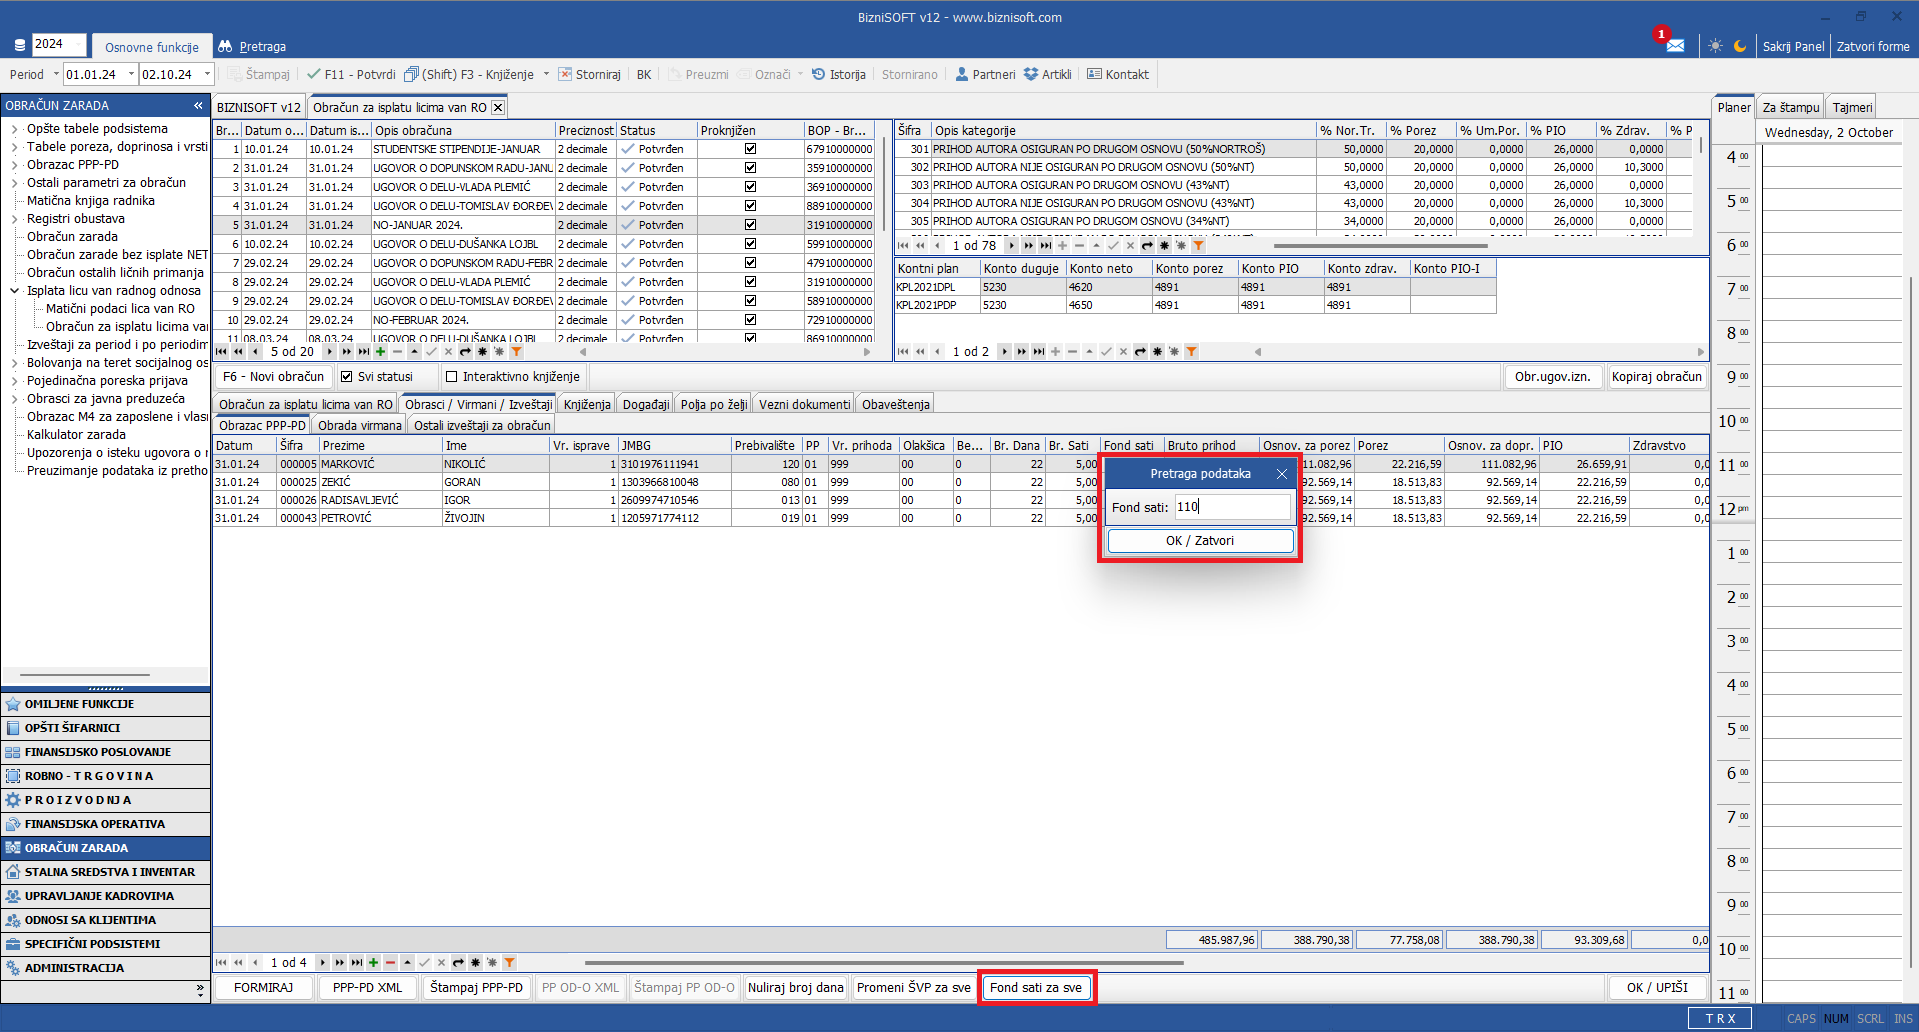Click the mail notification envelope icon

click(x=1675, y=46)
